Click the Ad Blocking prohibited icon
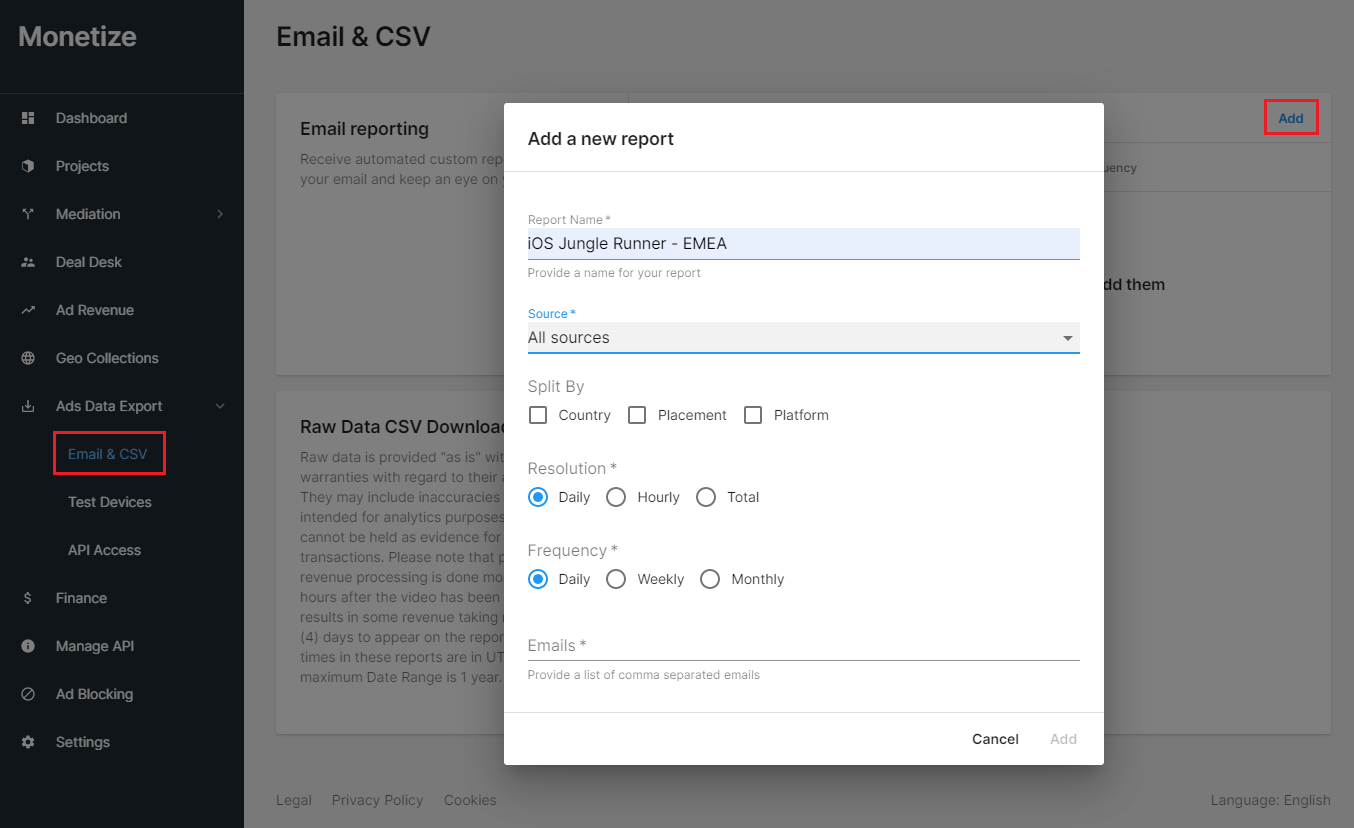Screen dimensions: 1354x828 coord(28,694)
